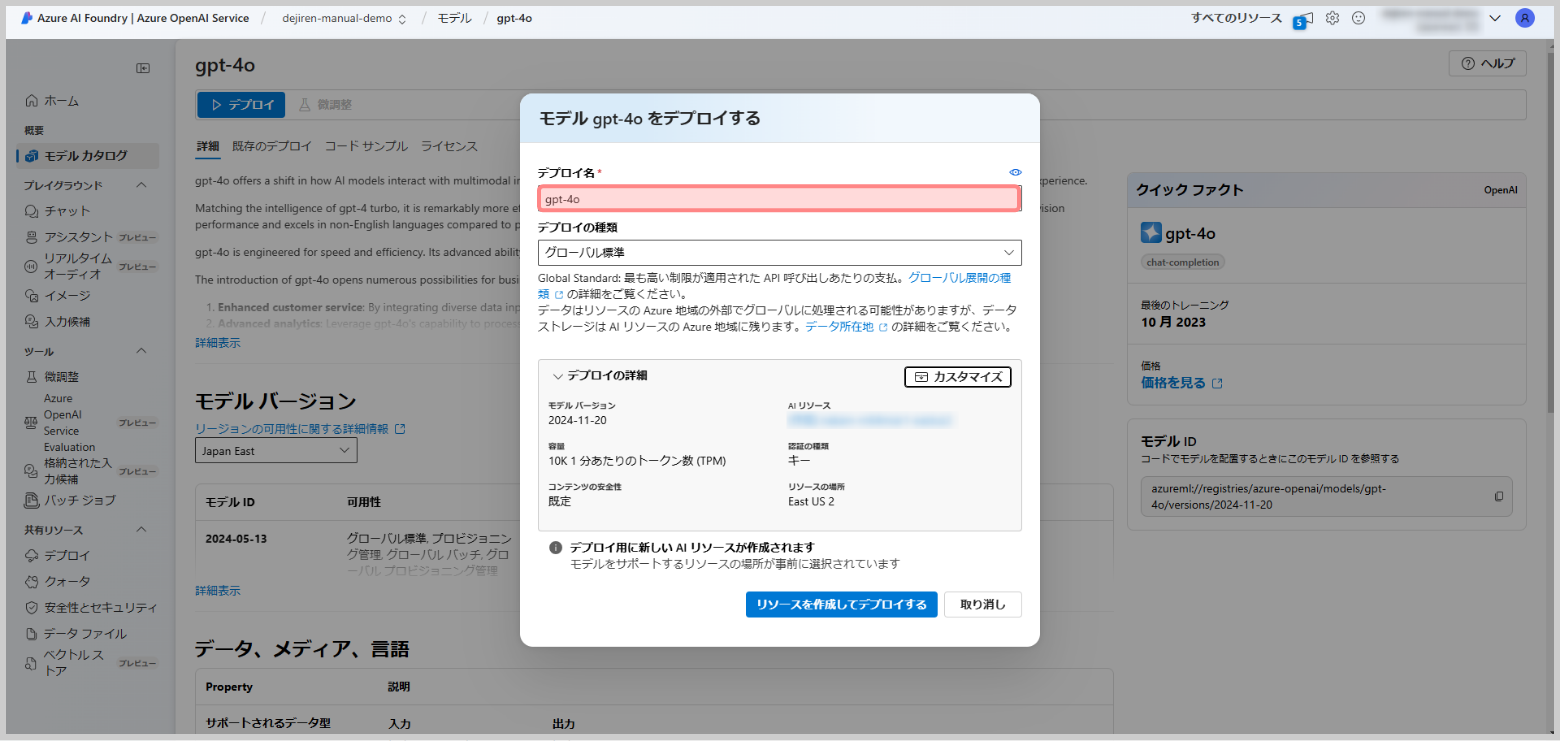
Task: Switch to the コード サンプル tab
Action: pos(366,146)
